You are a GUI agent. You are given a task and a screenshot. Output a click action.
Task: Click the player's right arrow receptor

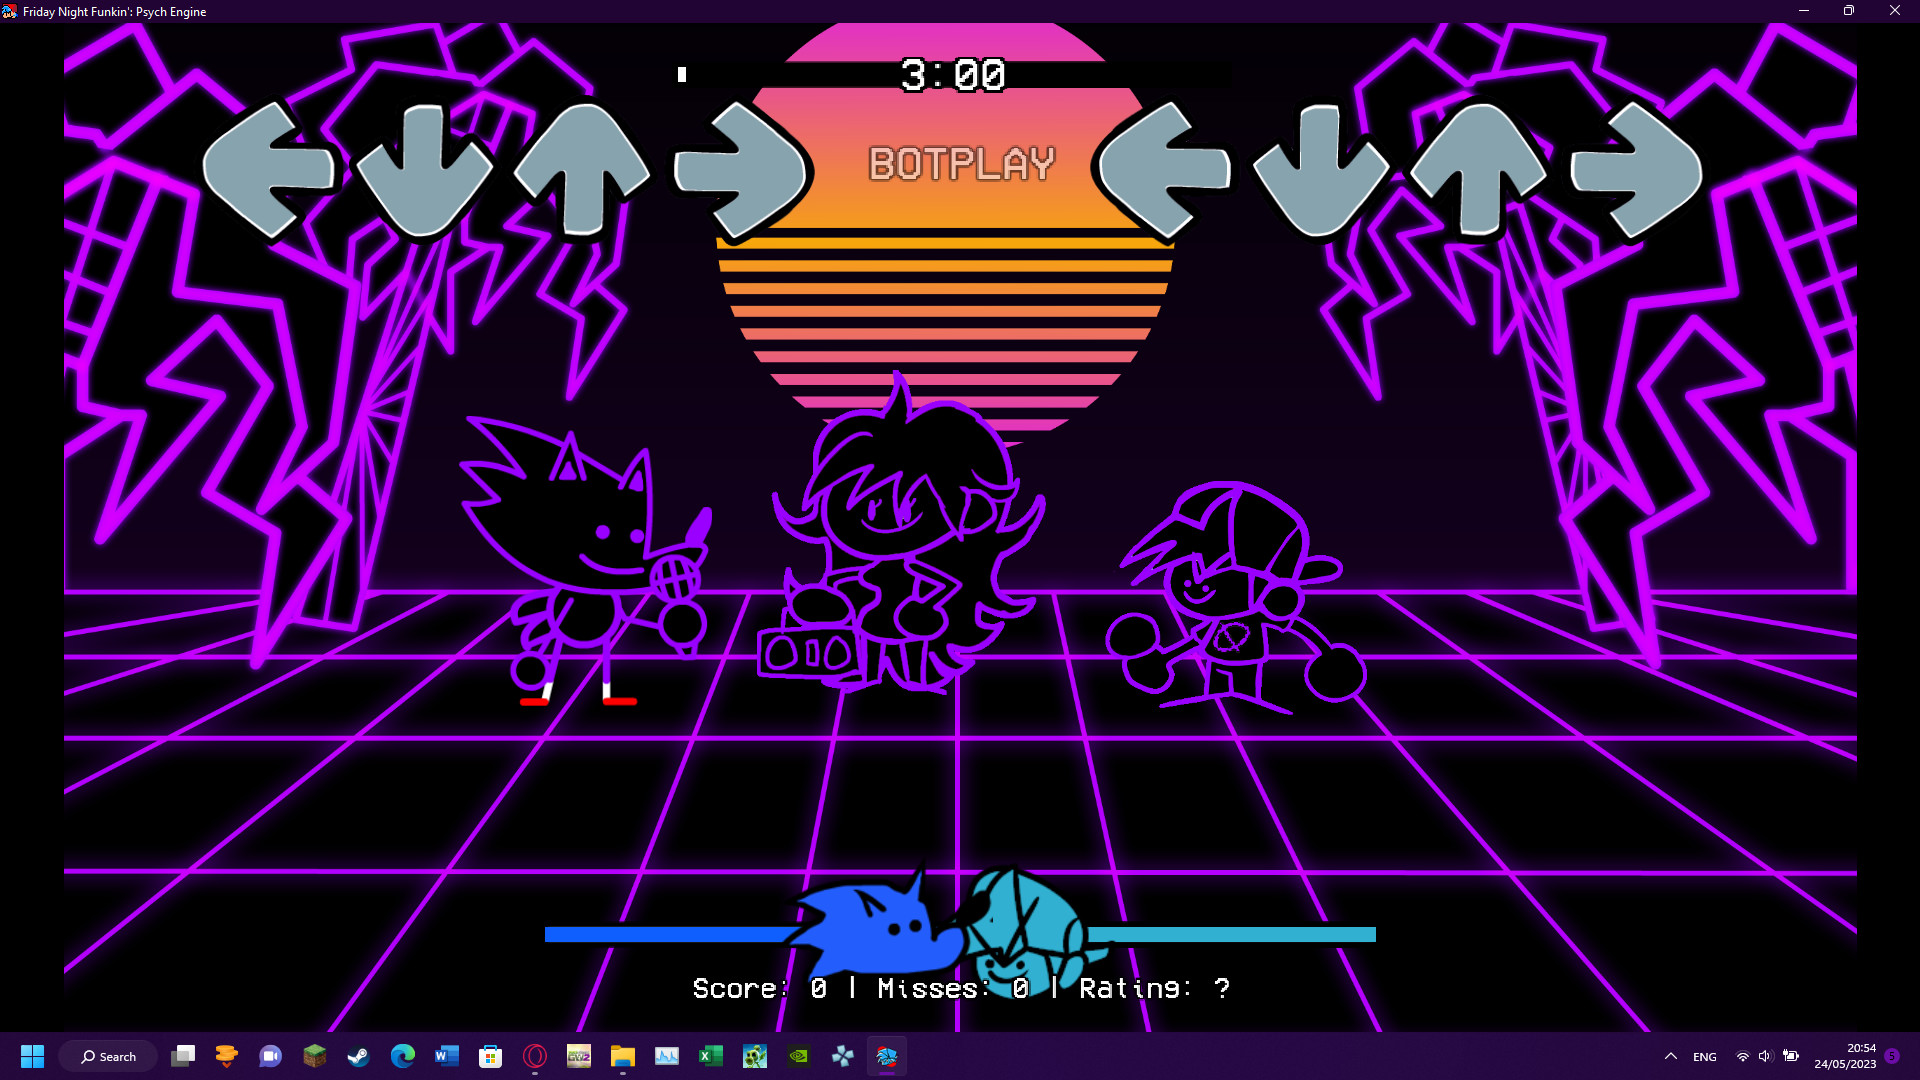1637,170
